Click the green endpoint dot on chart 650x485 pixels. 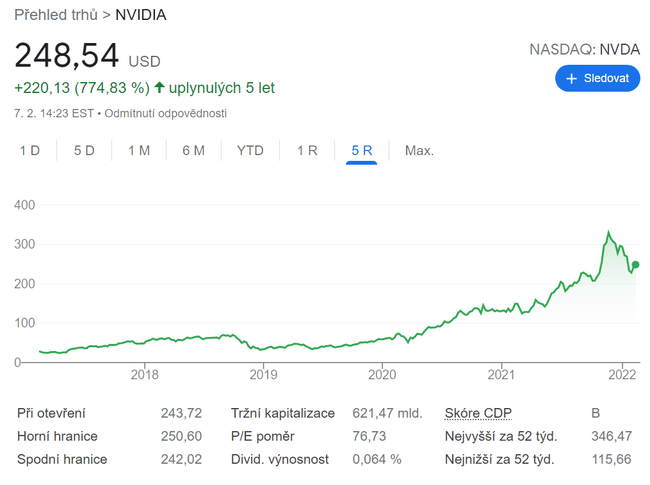pos(636,265)
